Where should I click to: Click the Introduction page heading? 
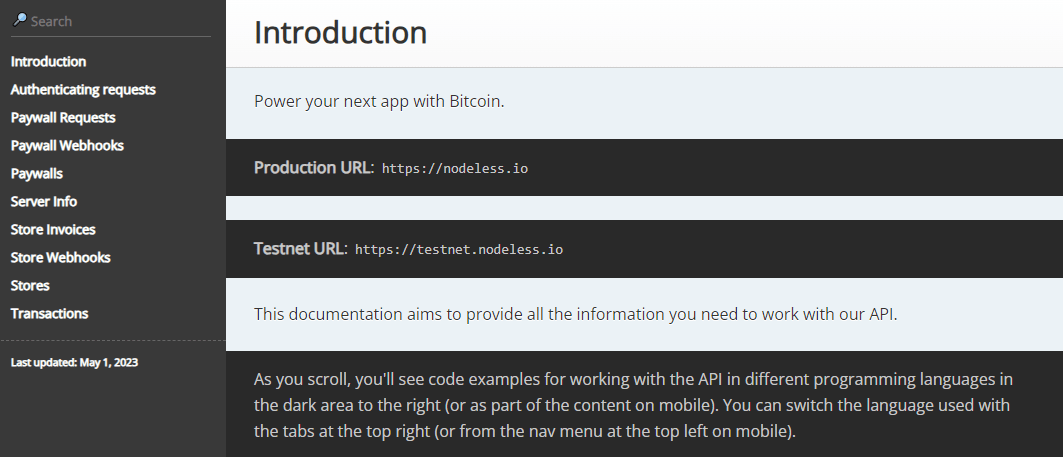340,33
